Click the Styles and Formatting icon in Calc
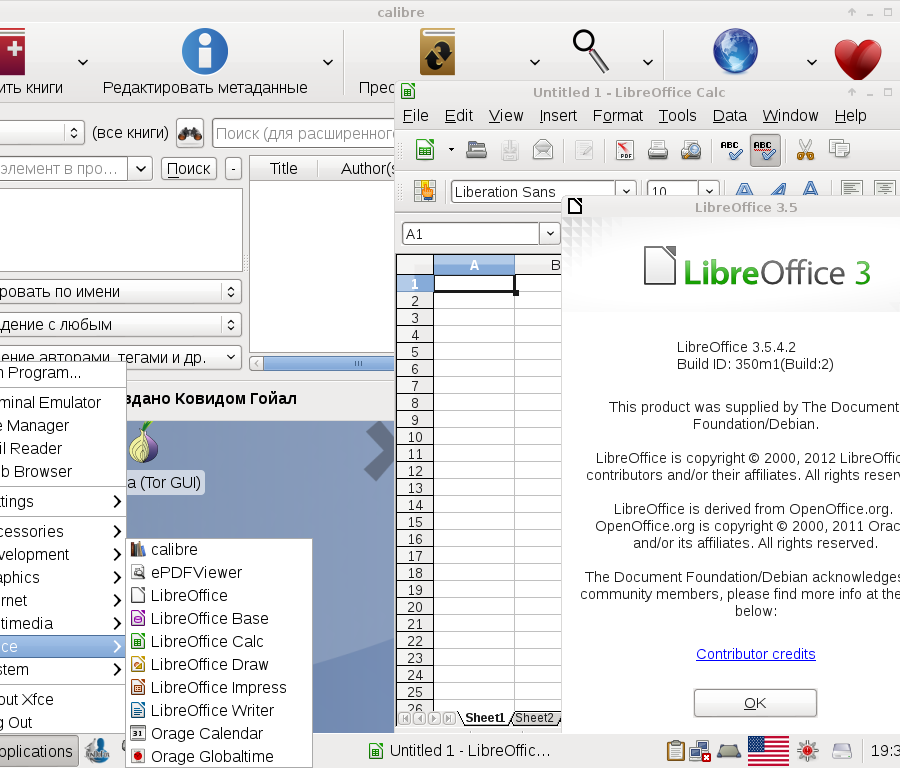 coord(425,191)
